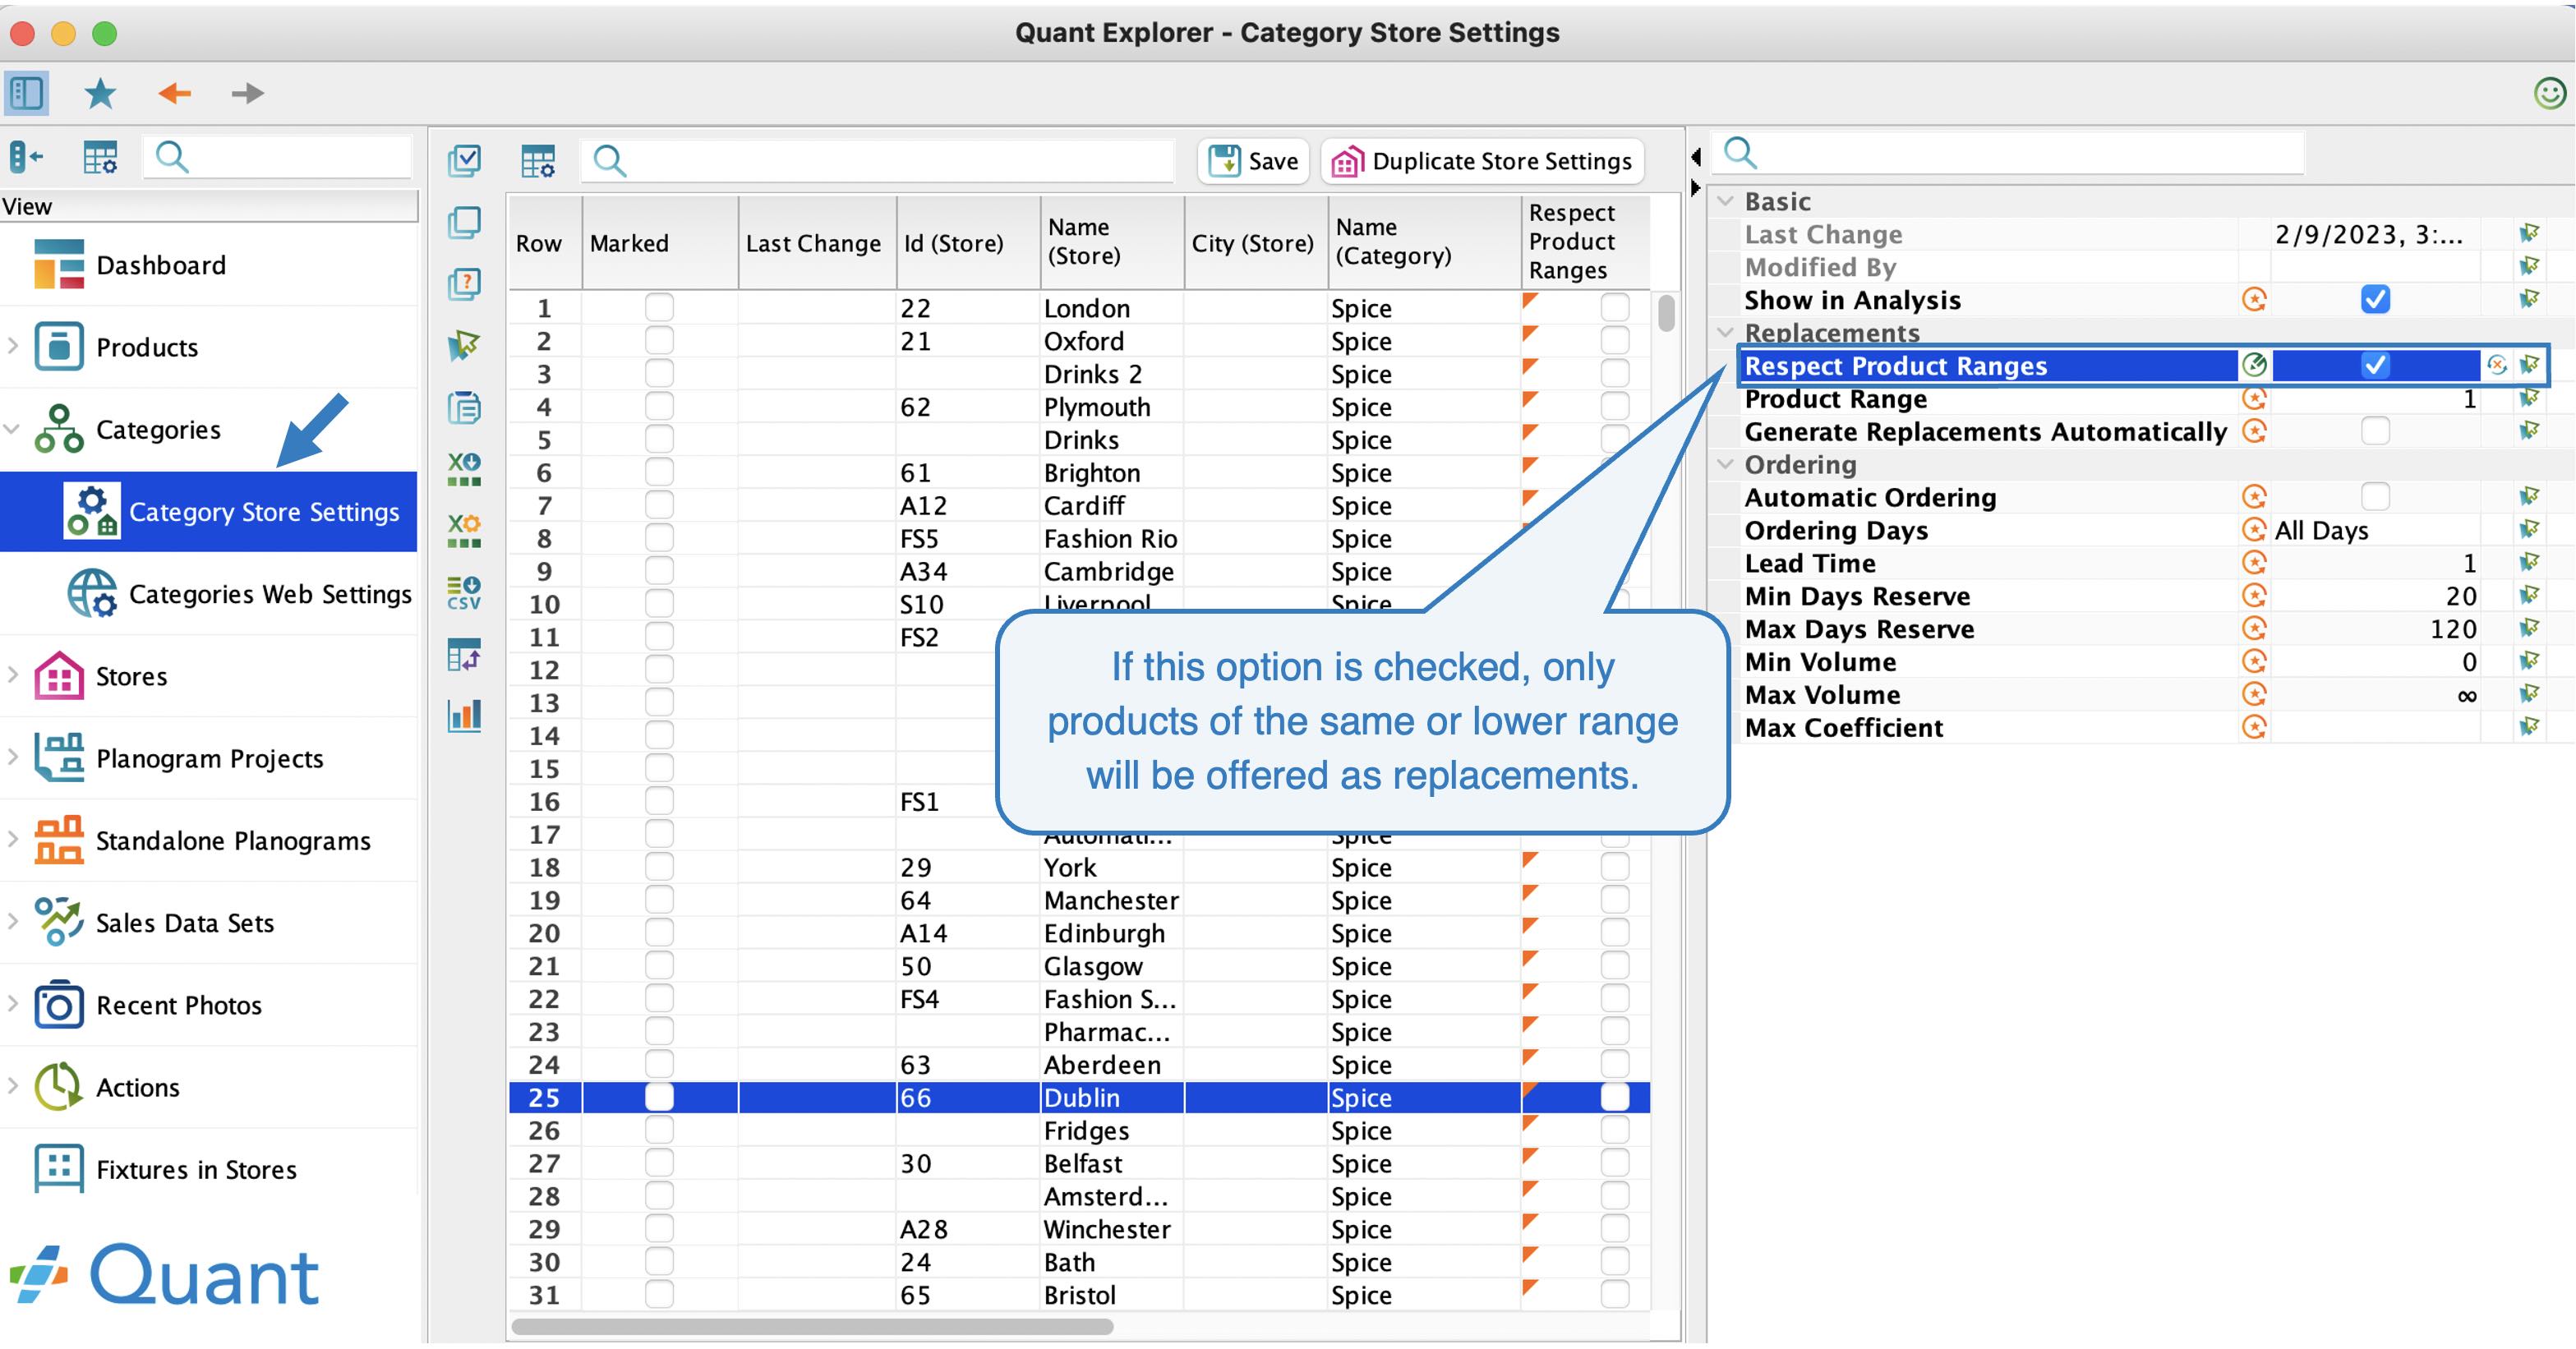The width and height of the screenshot is (2576, 1349).
Task: Click the magnifier in the properties search
Action: (1741, 153)
